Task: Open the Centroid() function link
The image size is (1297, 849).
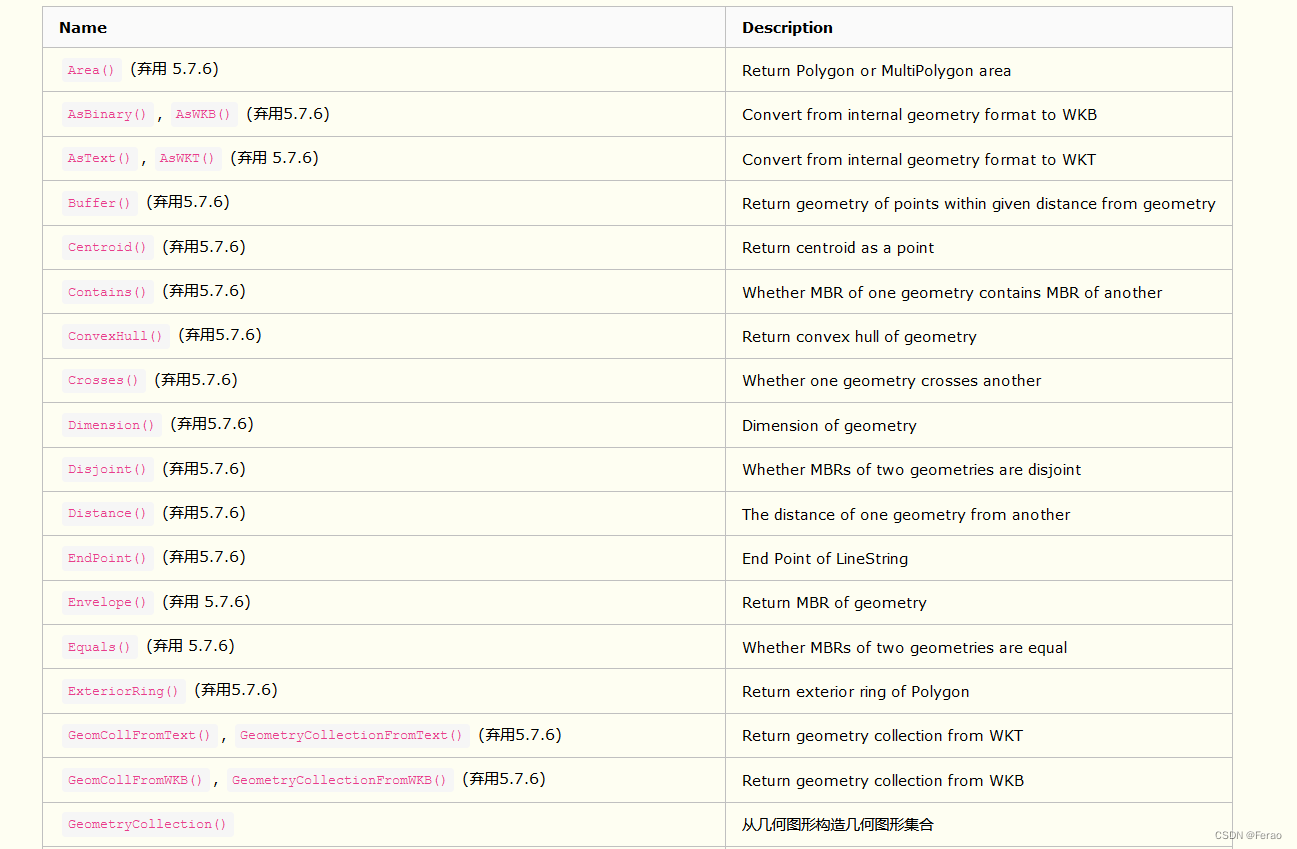Action: pos(107,247)
